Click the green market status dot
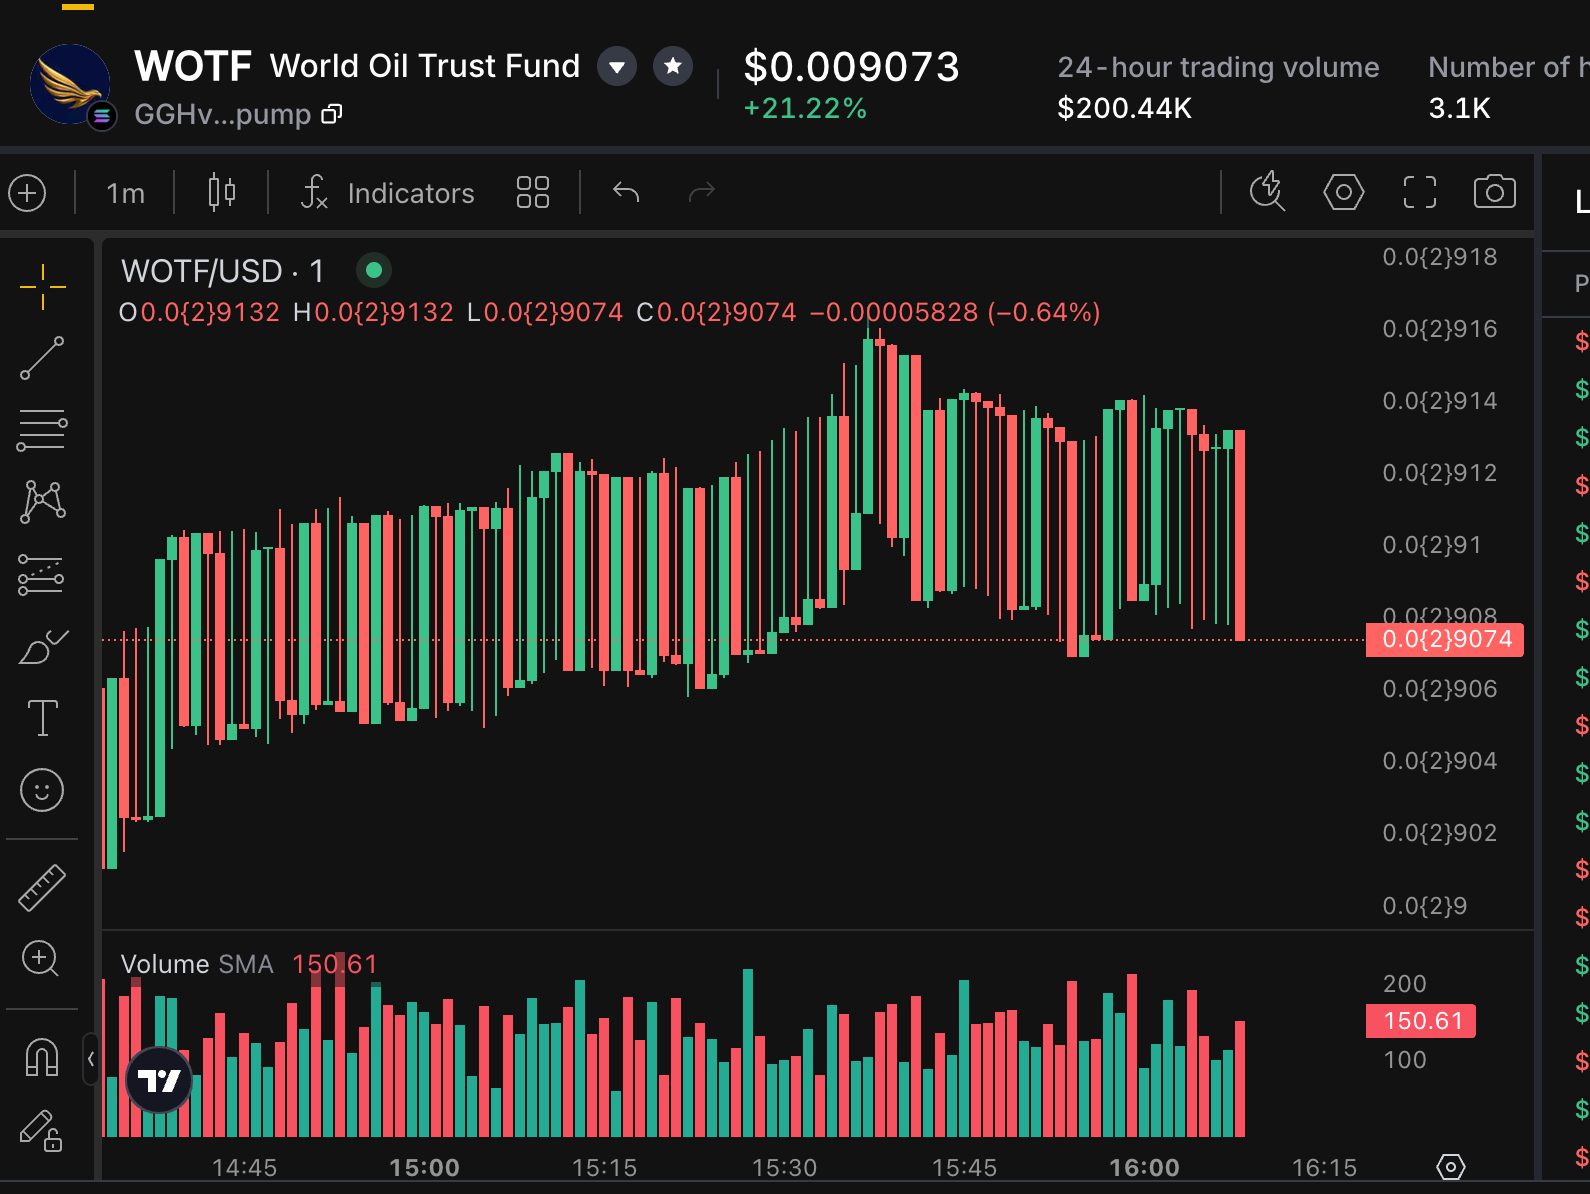Viewport: 1590px width, 1194px height. (x=373, y=270)
